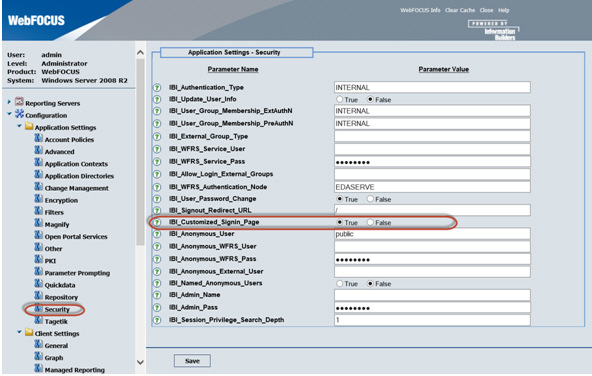Collapse the Configuration tree node
The width and height of the screenshot is (592, 376).
click(9, 114)
